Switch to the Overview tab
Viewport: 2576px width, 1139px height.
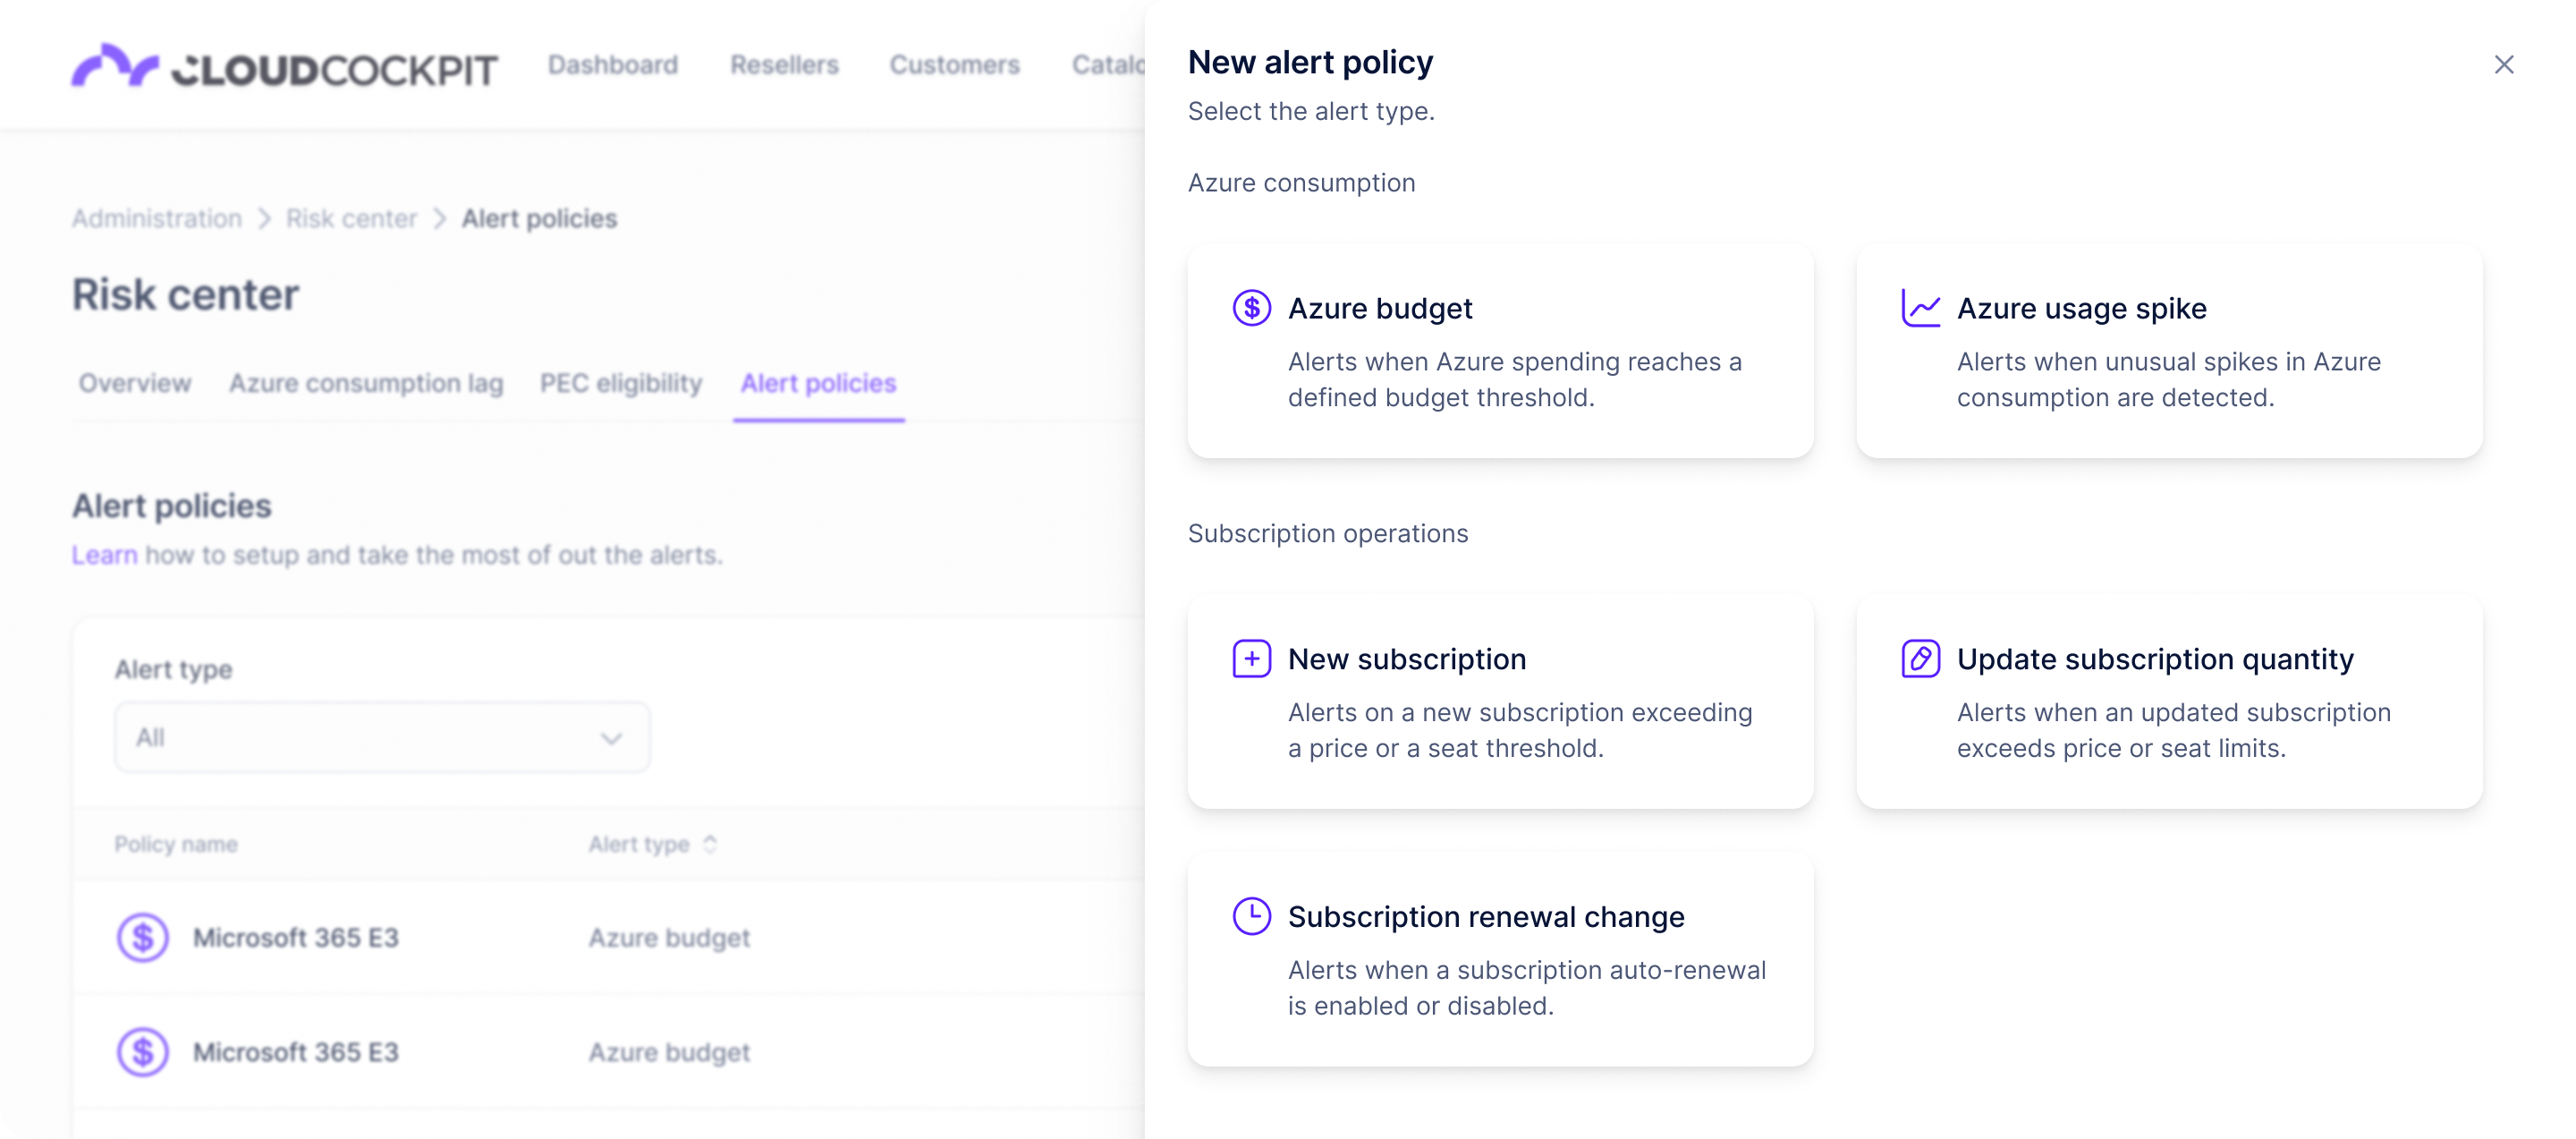[135, 384]
